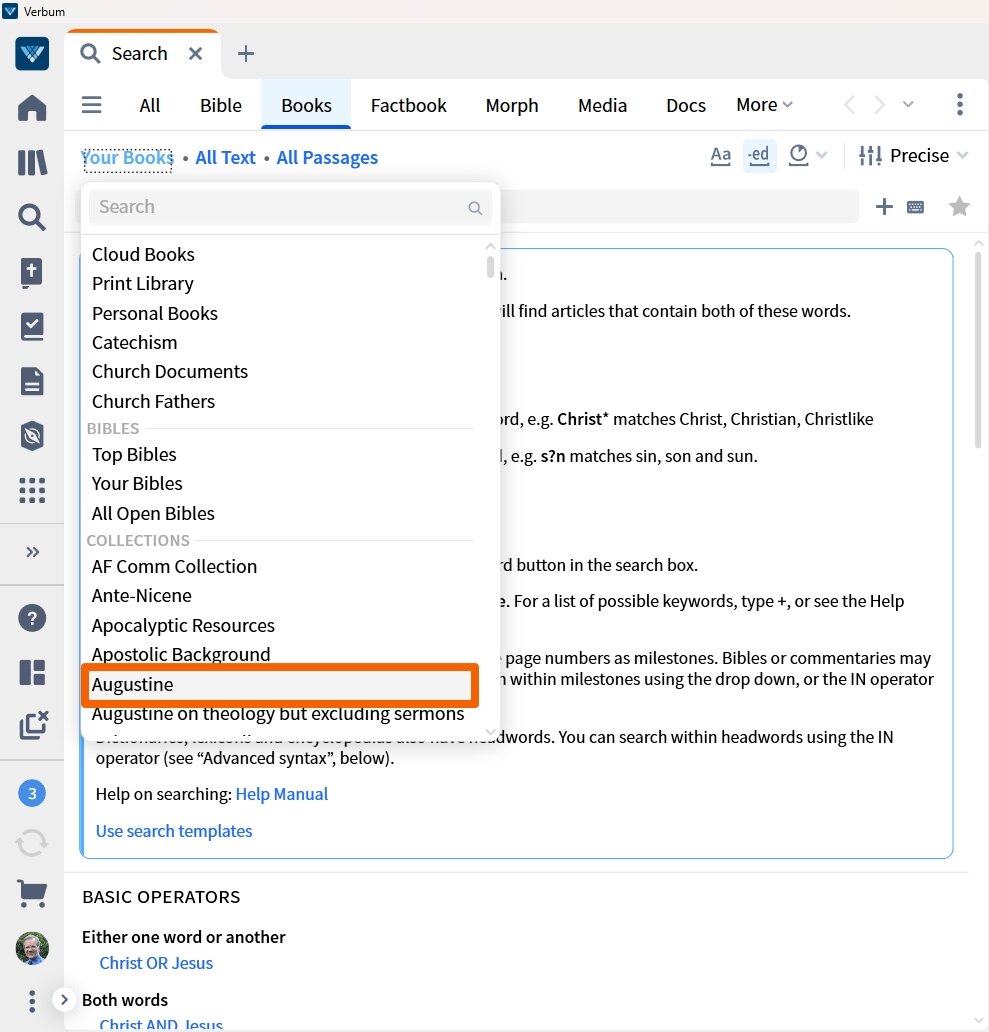
Task: Open the Your Books resource selector
Action: coord(128,158)
